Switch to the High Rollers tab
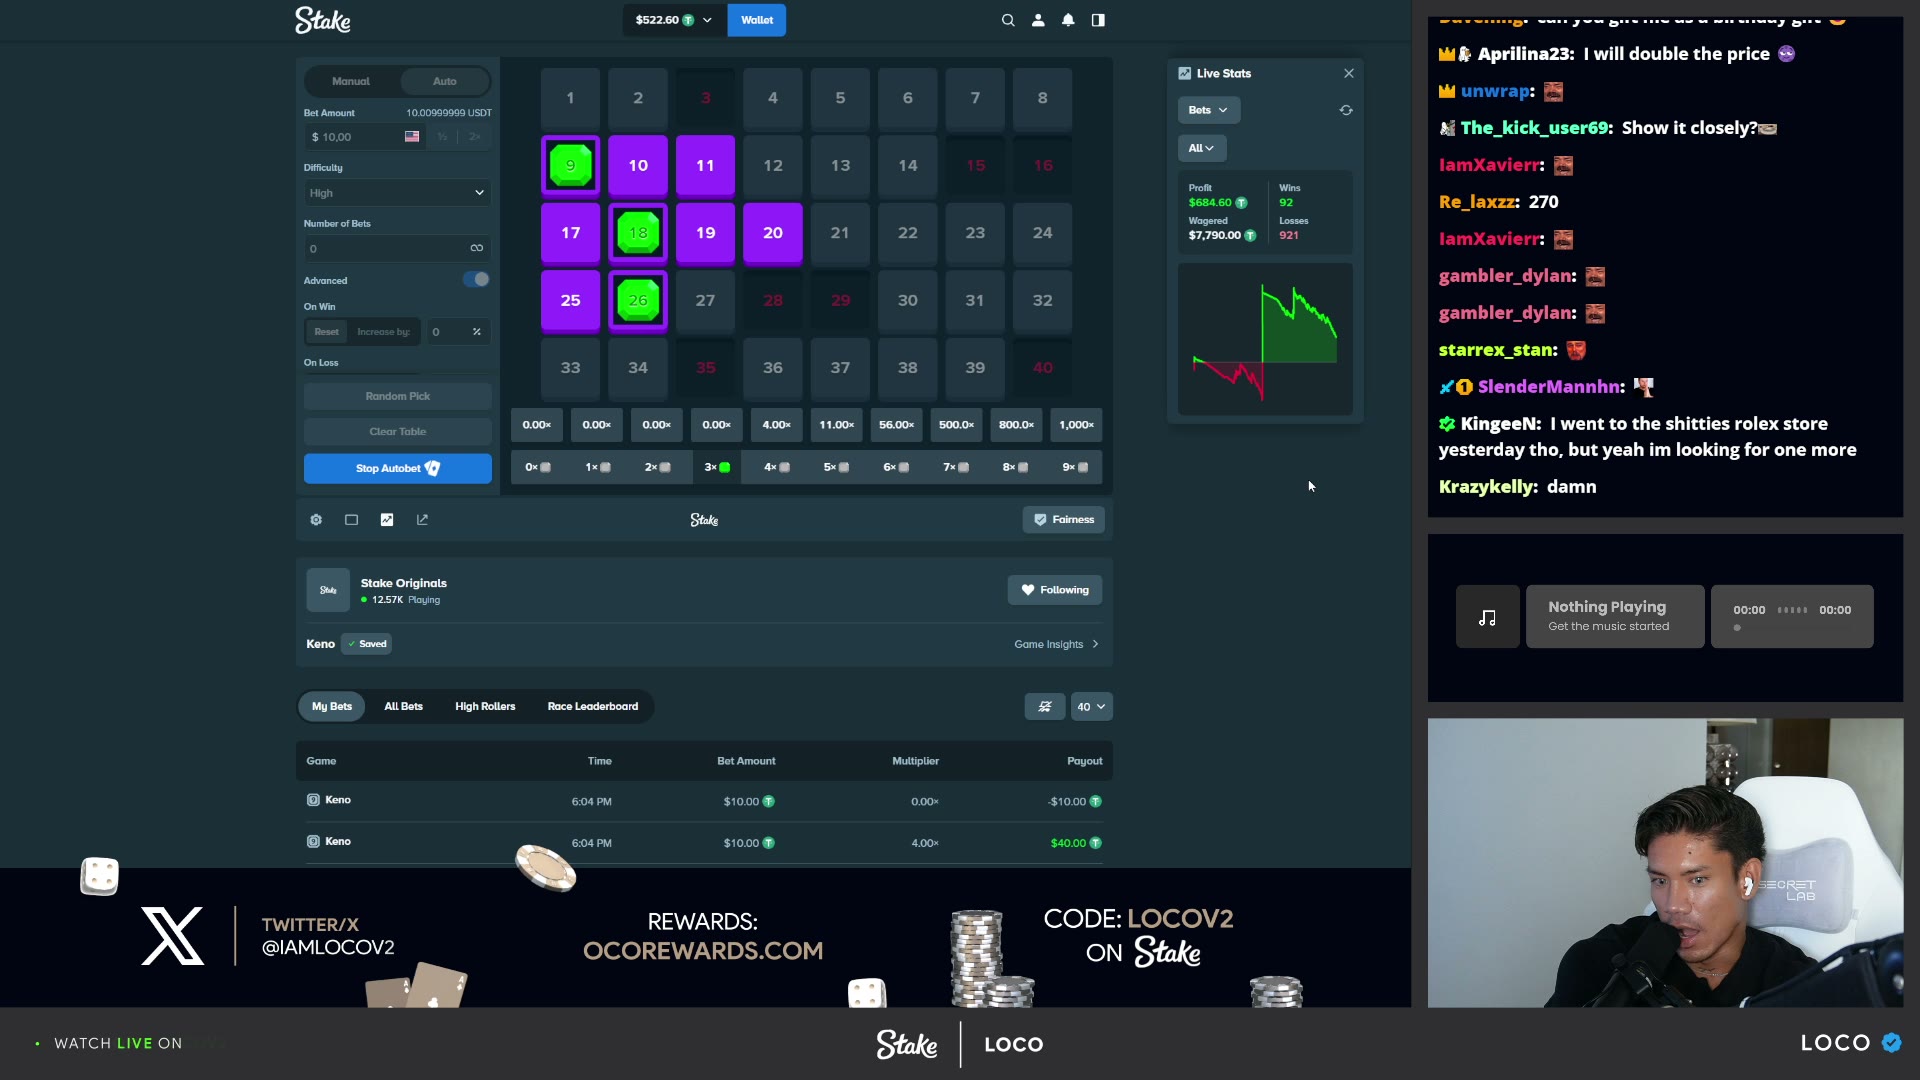This screenshot has width=1920, height=1080. 485,707
